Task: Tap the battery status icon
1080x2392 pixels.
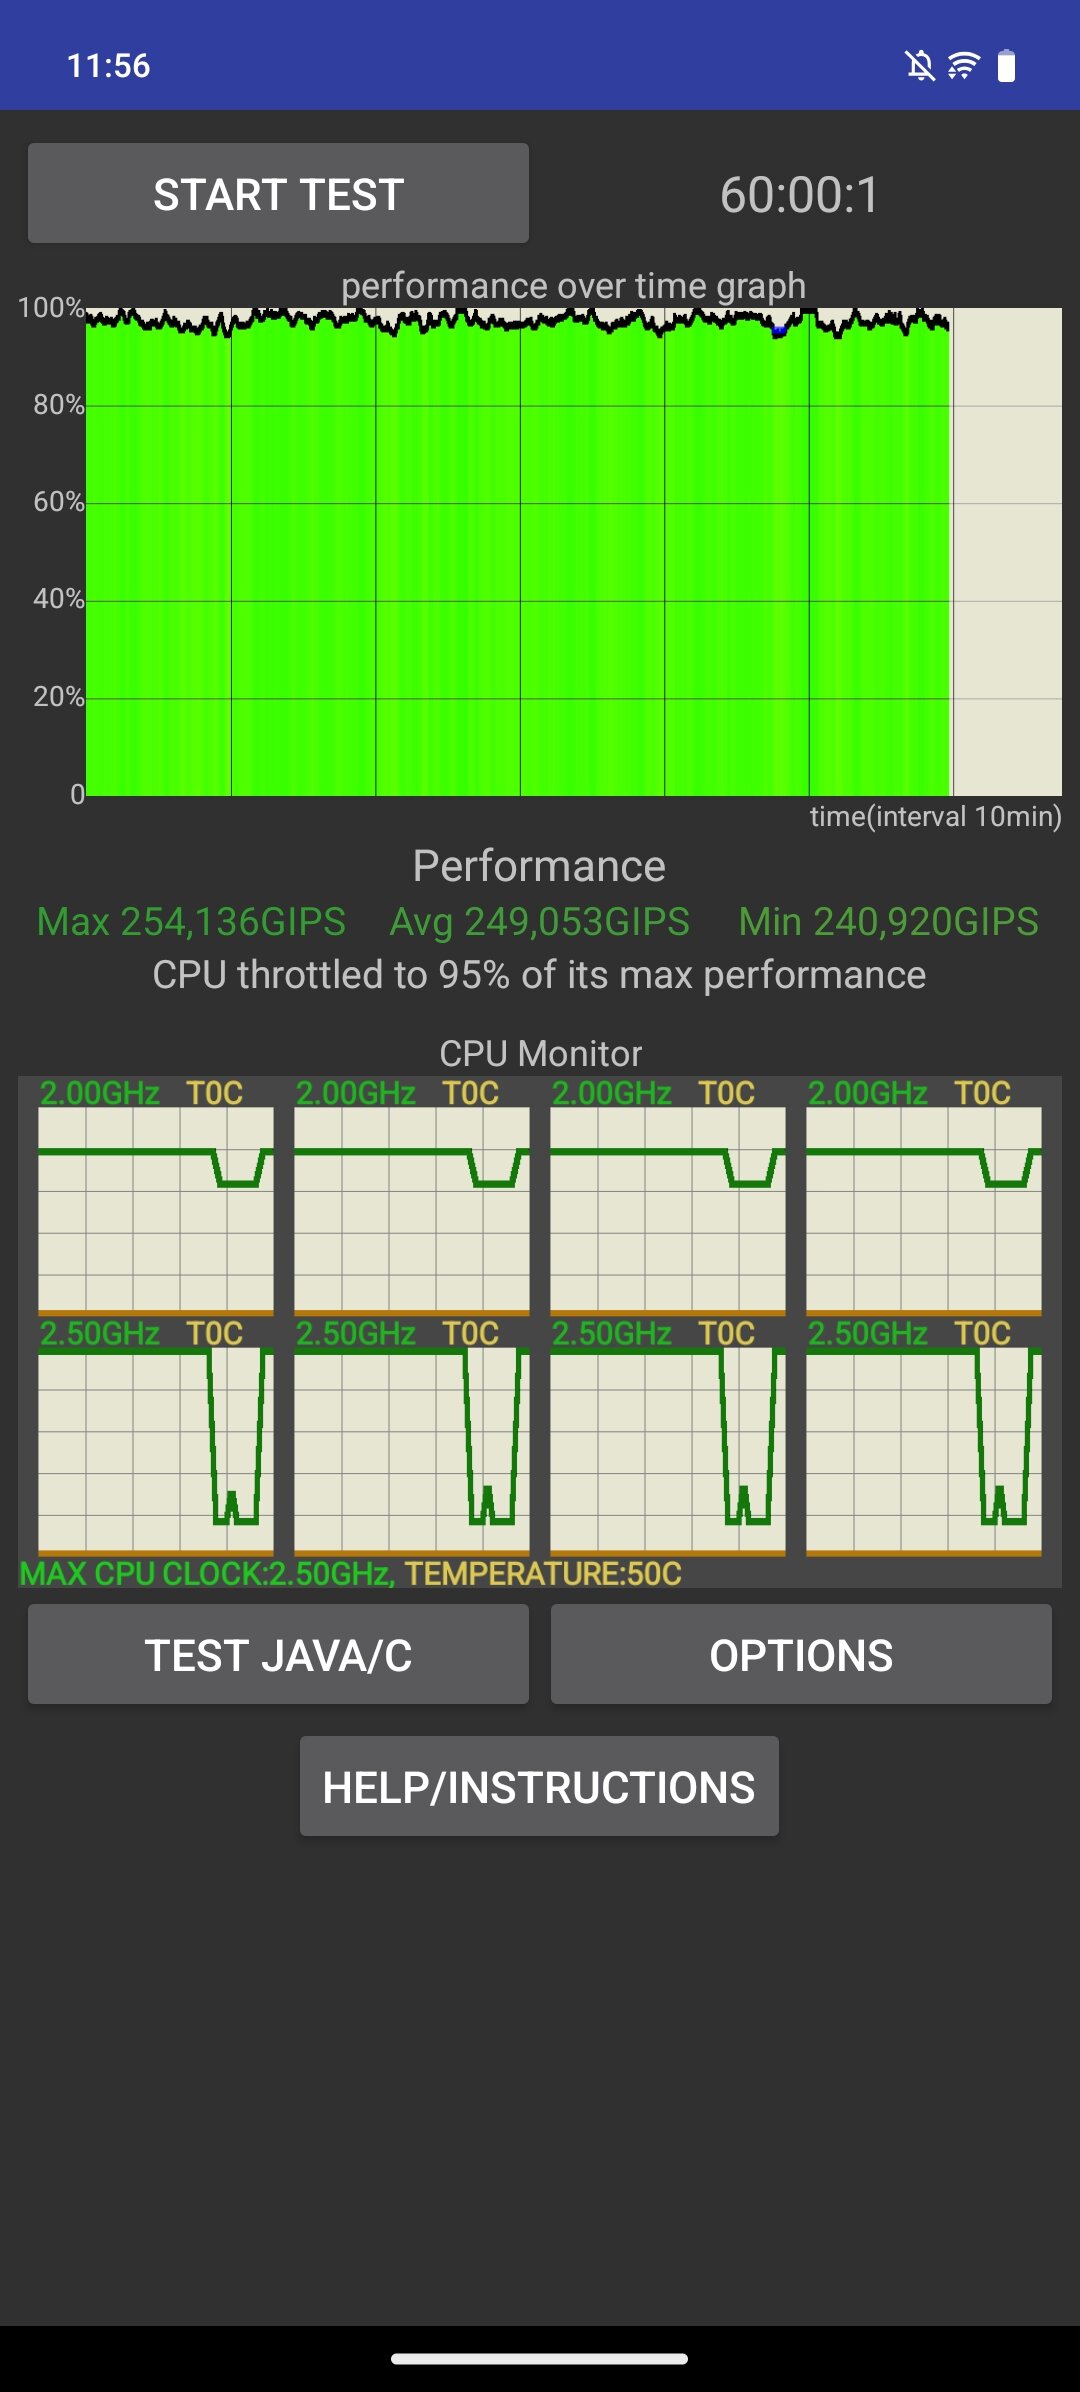Action: 1006,66
